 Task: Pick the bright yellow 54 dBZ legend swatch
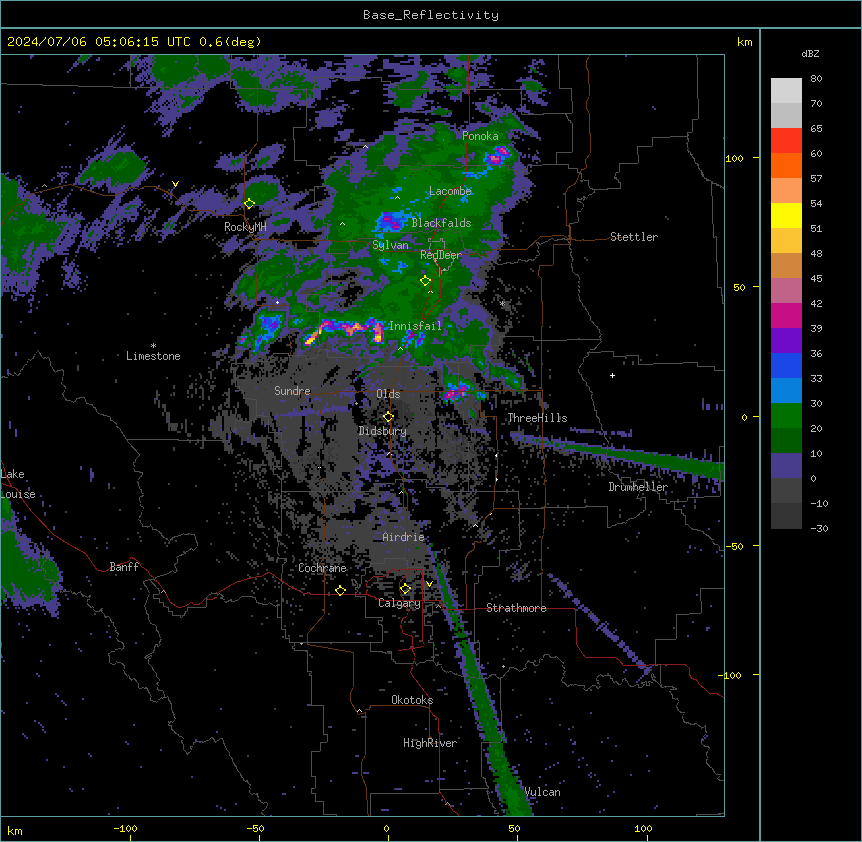pos(786,215)
